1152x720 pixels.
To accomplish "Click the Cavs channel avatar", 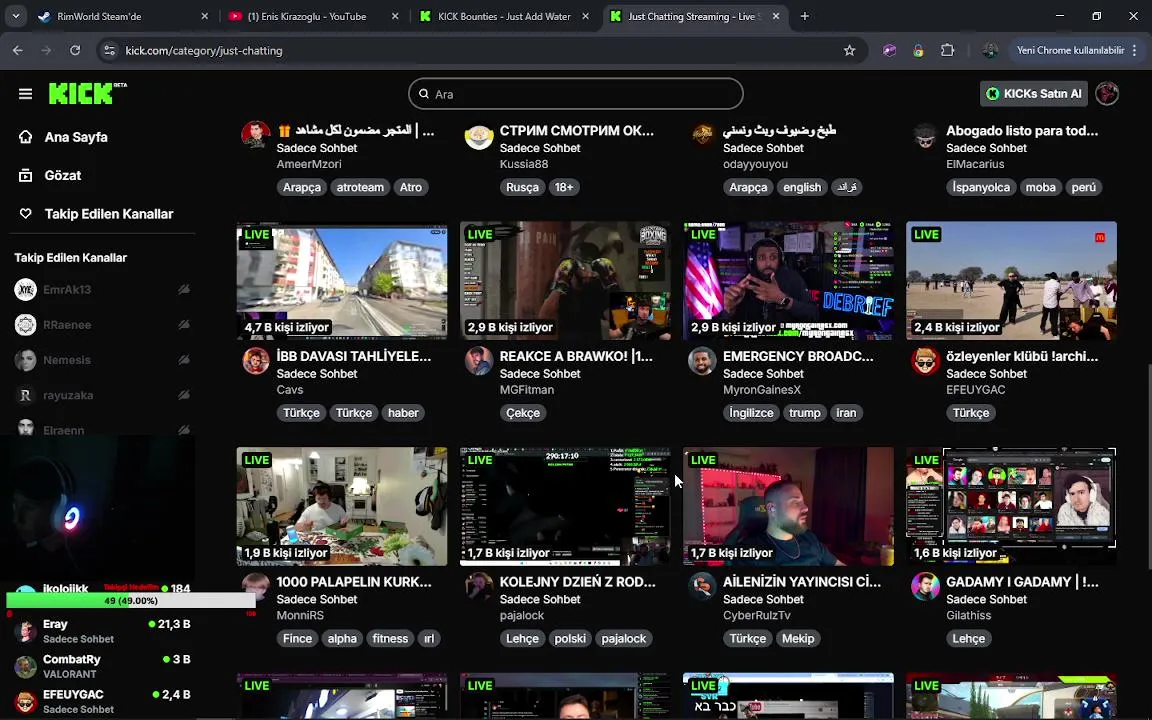I will [x=256, y=361].
